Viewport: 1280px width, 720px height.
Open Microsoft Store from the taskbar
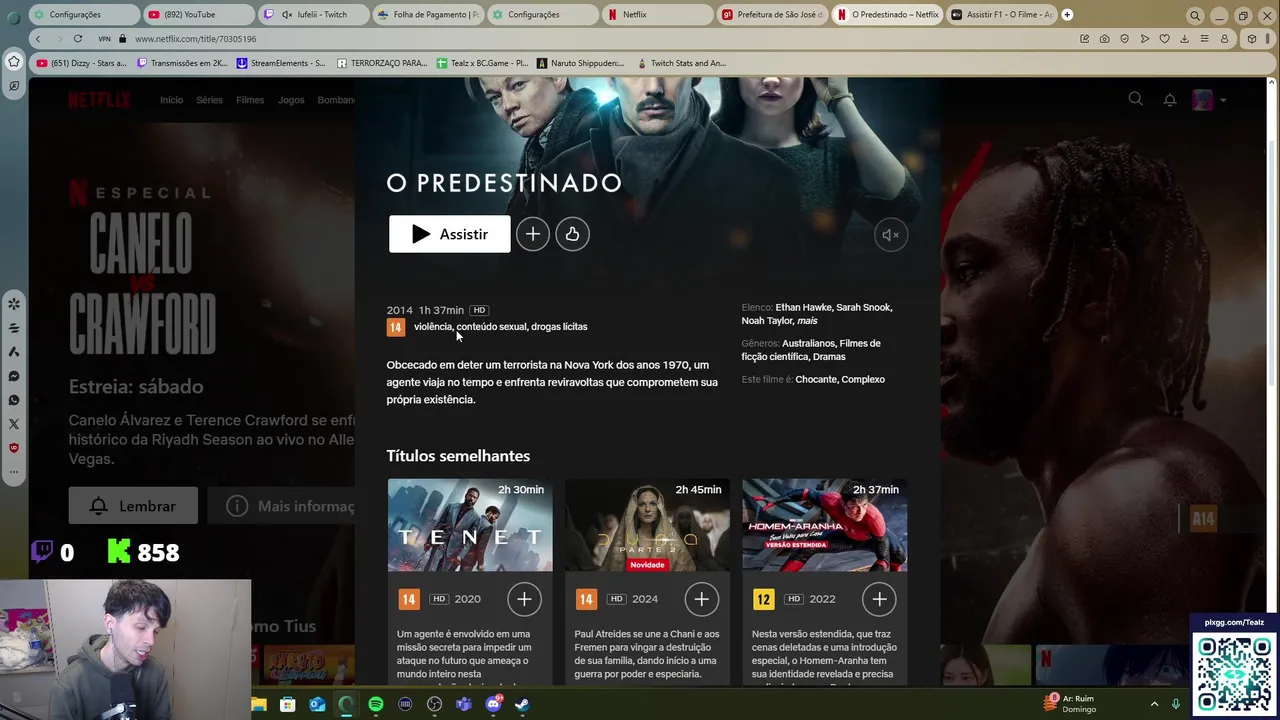(288, 704)
